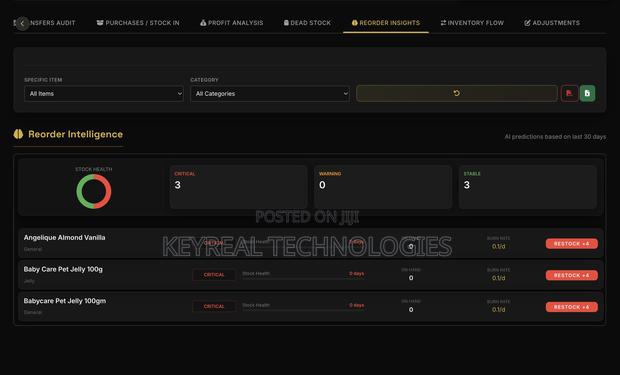
Task: Click burn rate value for Baby Care 100g
Action: (499, 278)
